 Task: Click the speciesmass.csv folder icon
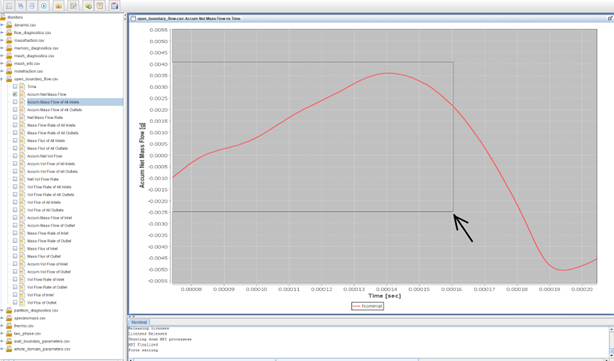click(9, 318)
